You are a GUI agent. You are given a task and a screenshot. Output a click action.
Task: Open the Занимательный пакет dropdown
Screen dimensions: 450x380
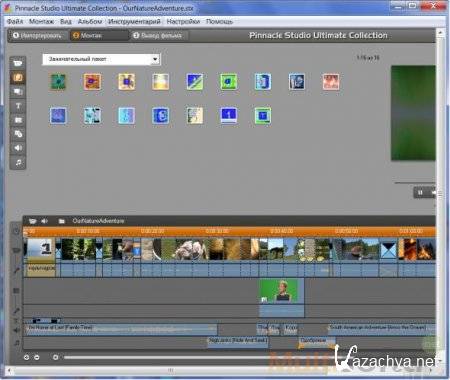(x=101, y=59)
